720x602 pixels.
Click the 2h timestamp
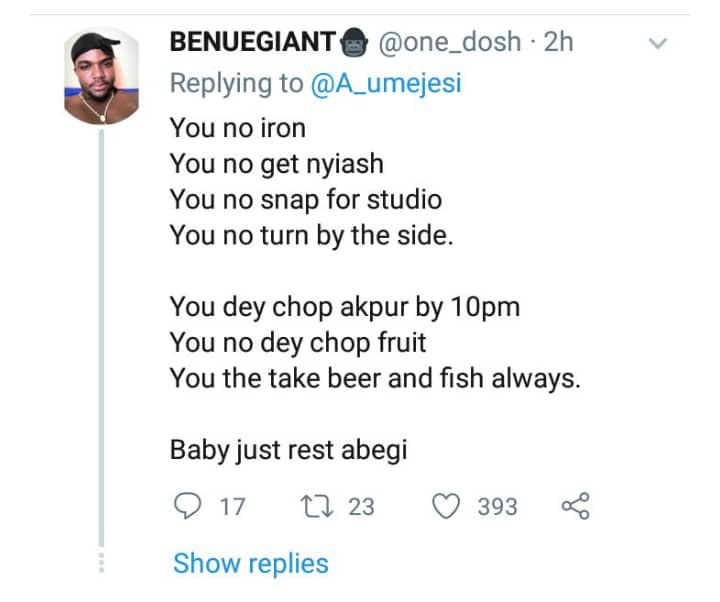558,42
